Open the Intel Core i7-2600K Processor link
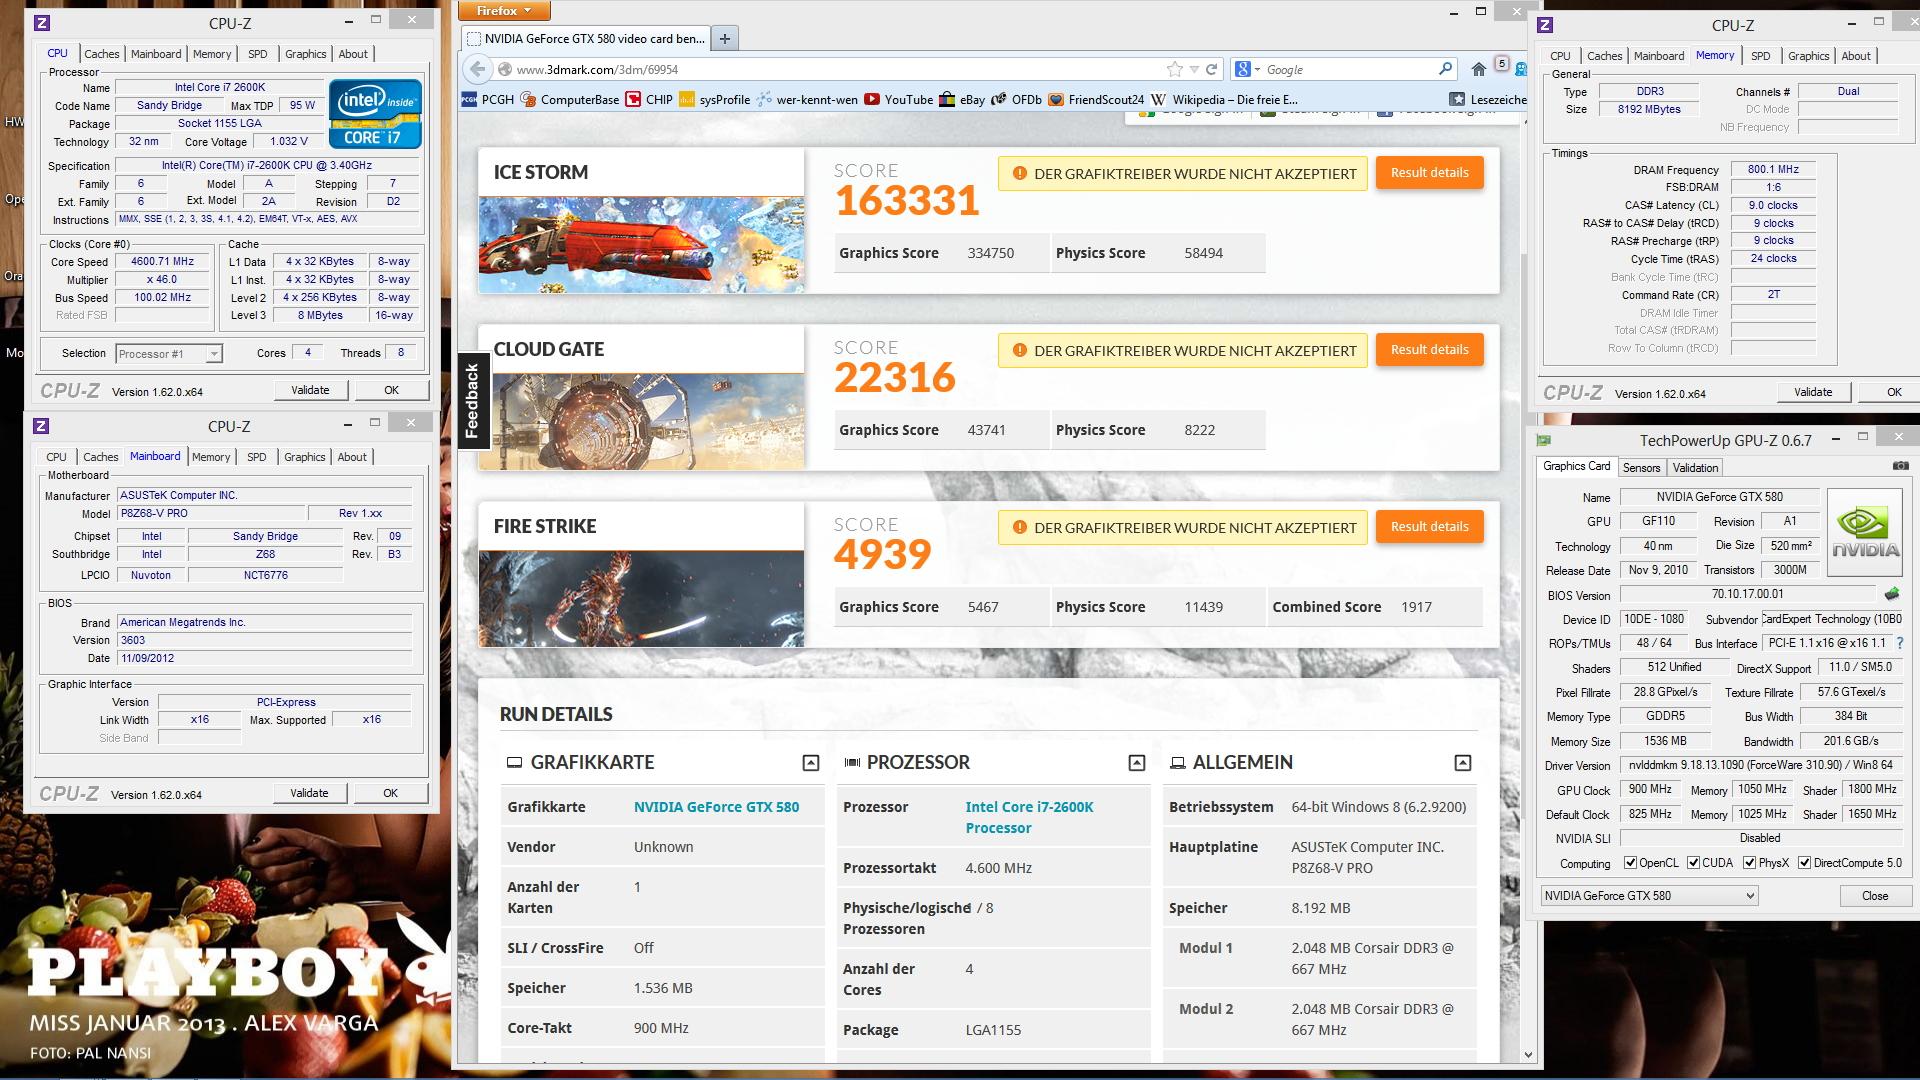 [x=1029, y=817]
